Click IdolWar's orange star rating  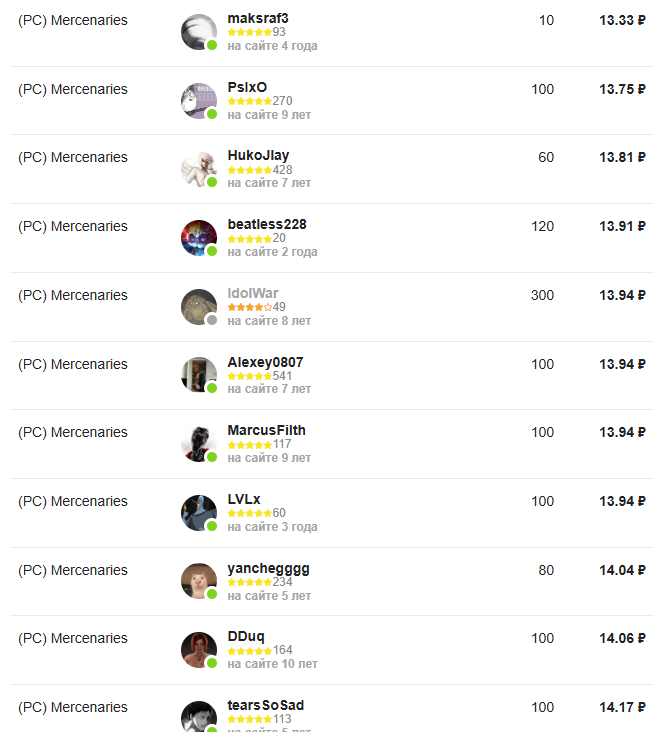coord(249,307)
